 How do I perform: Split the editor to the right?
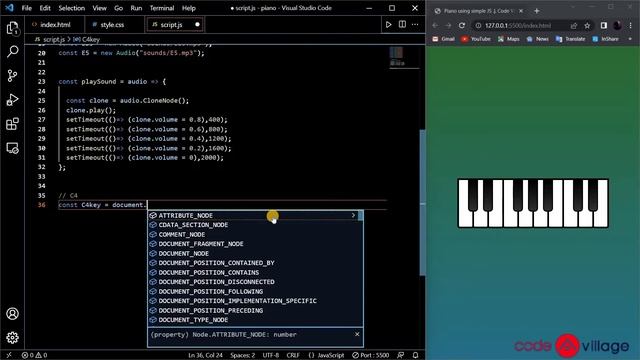click(x=402, y=24)
